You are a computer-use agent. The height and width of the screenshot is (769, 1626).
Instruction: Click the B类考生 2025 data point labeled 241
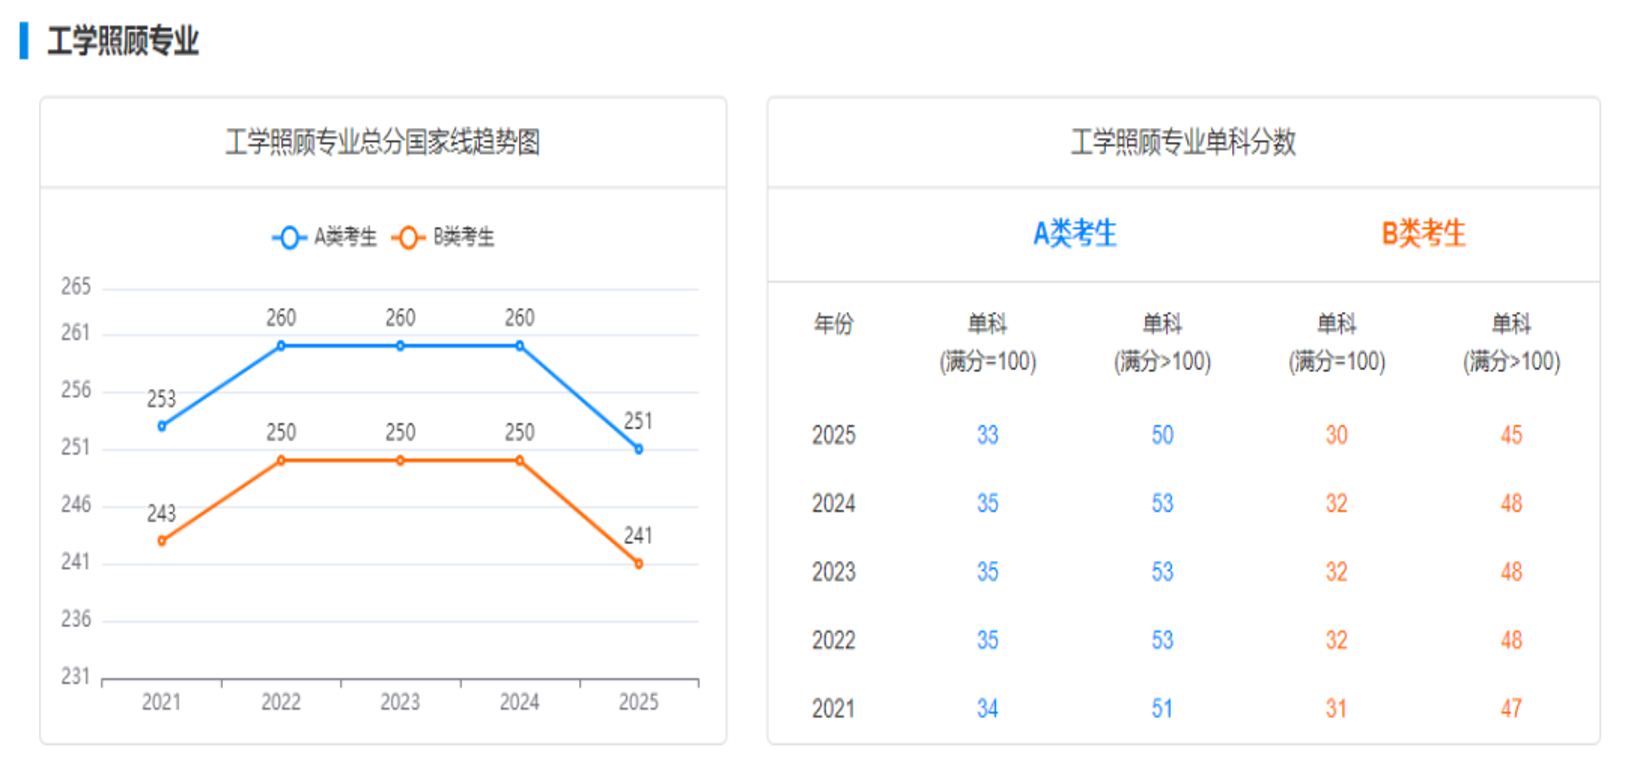tap(639, 564)
